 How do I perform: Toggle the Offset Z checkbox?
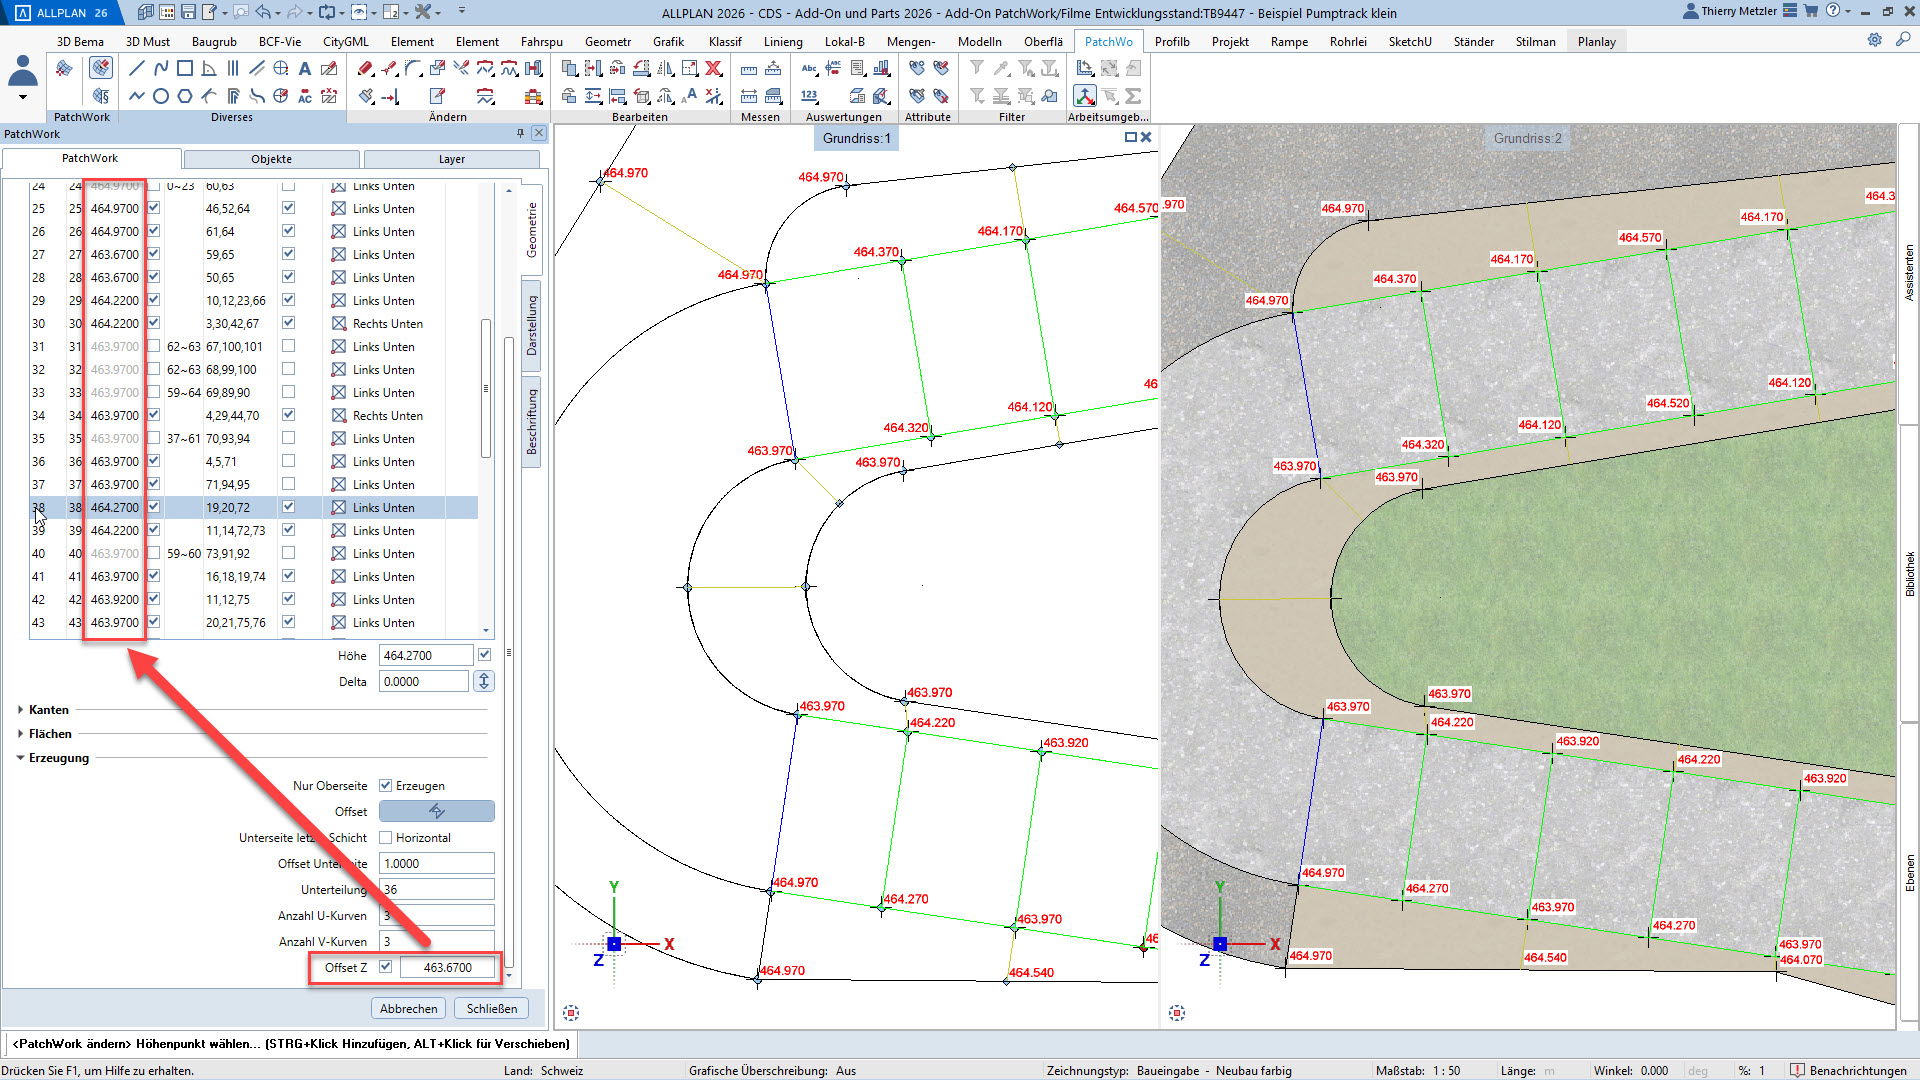coord(386,967)
